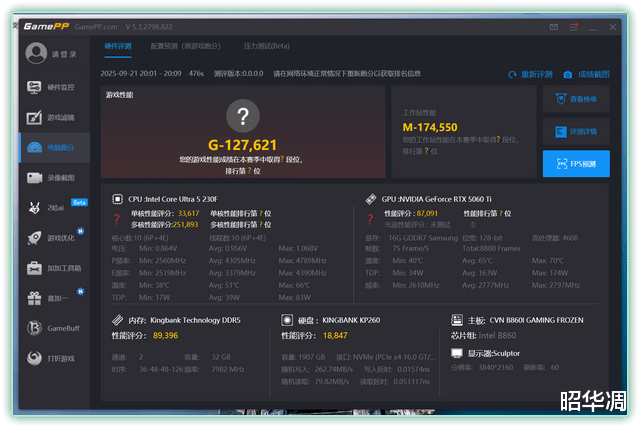Click the GamePP logo in the title bar
The height and width of the screenshot is (428, 640).
[46, 27]
